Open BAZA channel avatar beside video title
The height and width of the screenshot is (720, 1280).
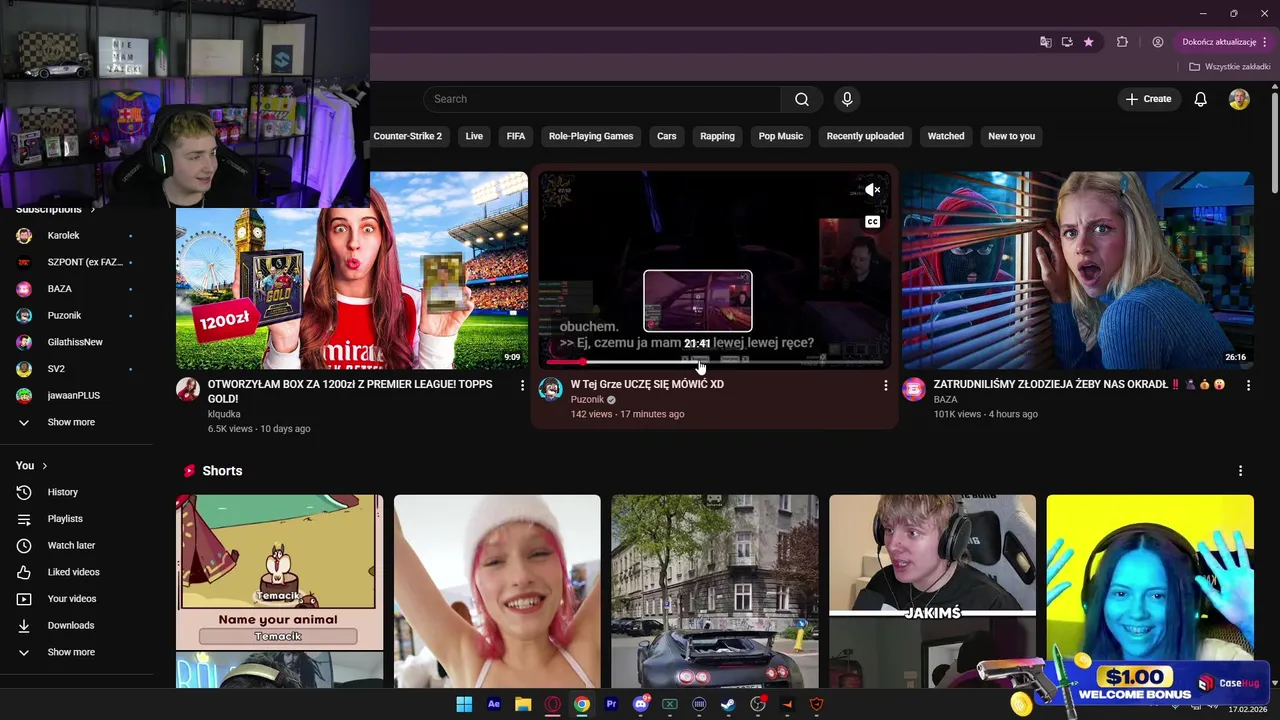pos(914,389)
